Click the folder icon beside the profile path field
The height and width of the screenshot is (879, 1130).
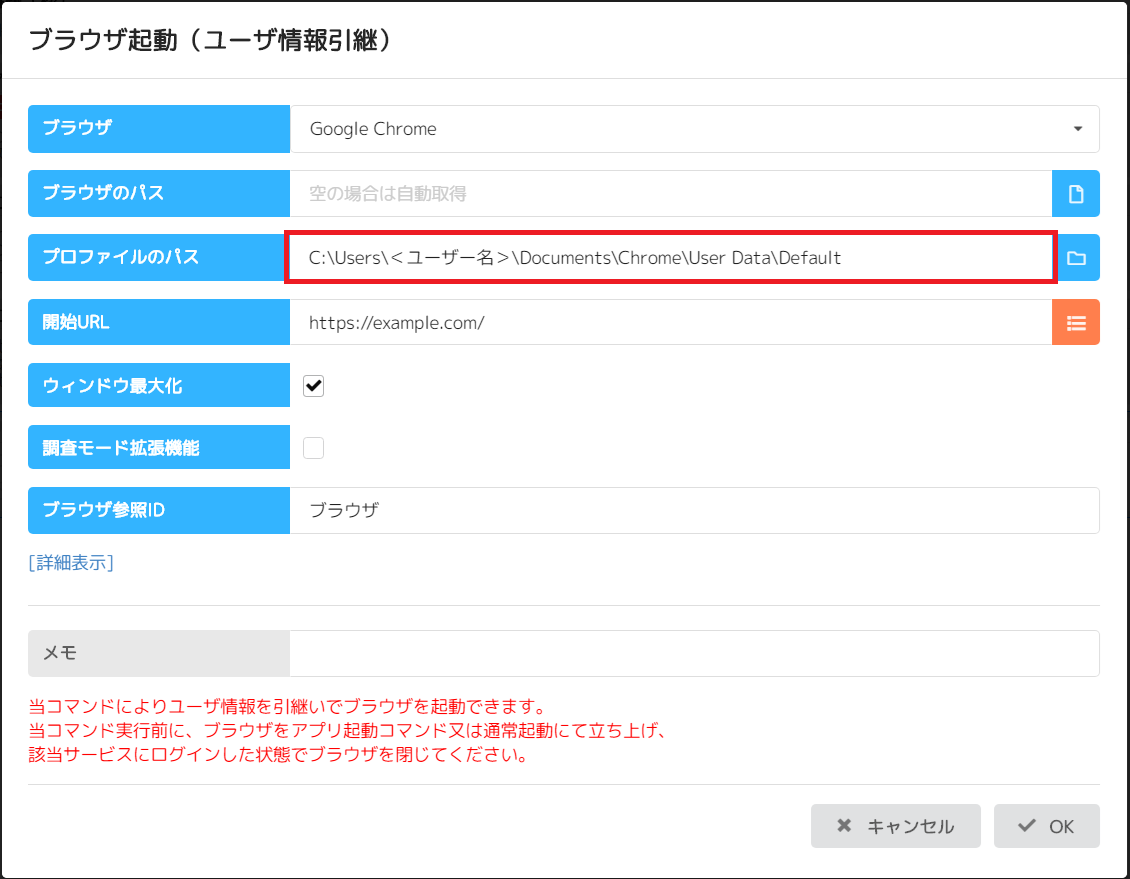coord(1076,258)
